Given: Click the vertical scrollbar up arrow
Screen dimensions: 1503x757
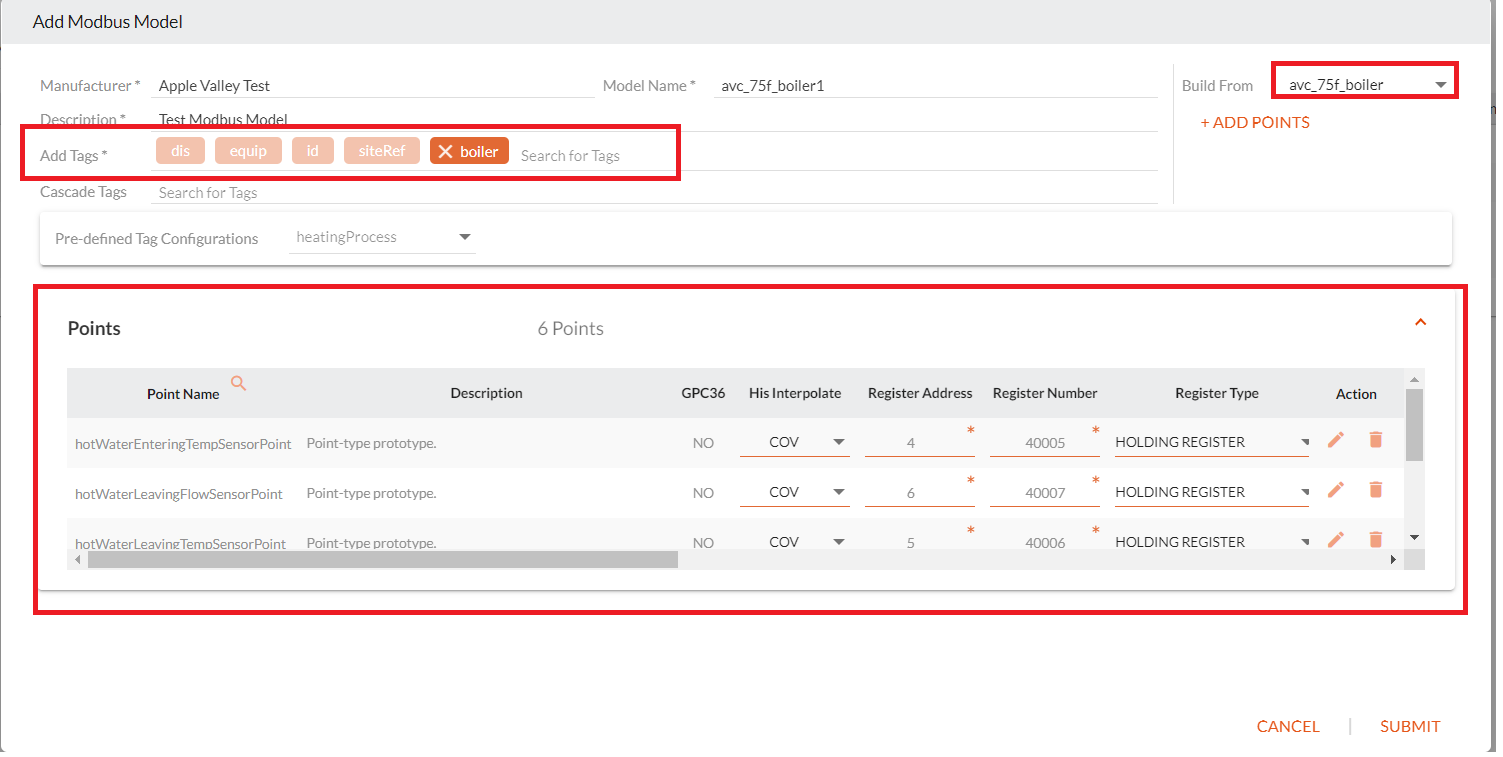Looking at the screenshot, I should pyautogui.click(x=1414, y=379).
